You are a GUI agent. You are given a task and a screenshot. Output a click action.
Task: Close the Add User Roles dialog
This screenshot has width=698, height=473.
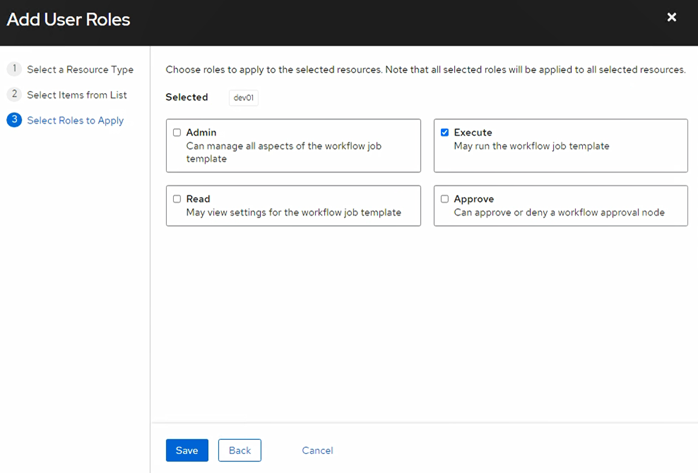pyautogui.click(x=671, y=18)
